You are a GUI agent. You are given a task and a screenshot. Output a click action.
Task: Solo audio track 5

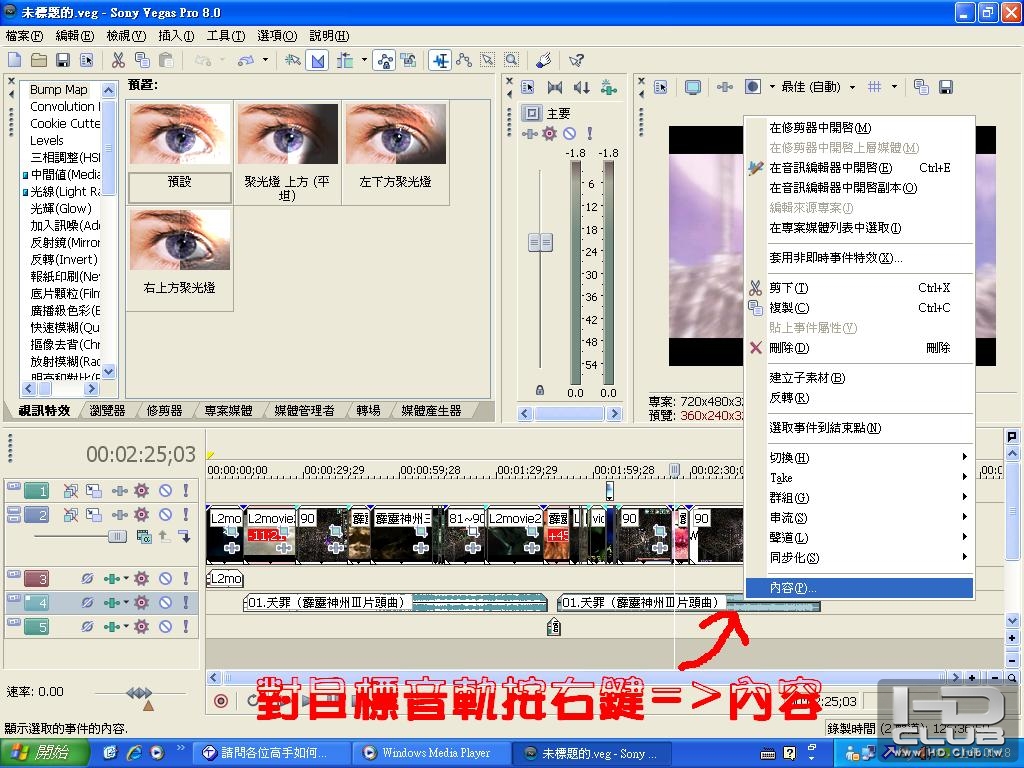pyautogui.click(x=186, y=627)
